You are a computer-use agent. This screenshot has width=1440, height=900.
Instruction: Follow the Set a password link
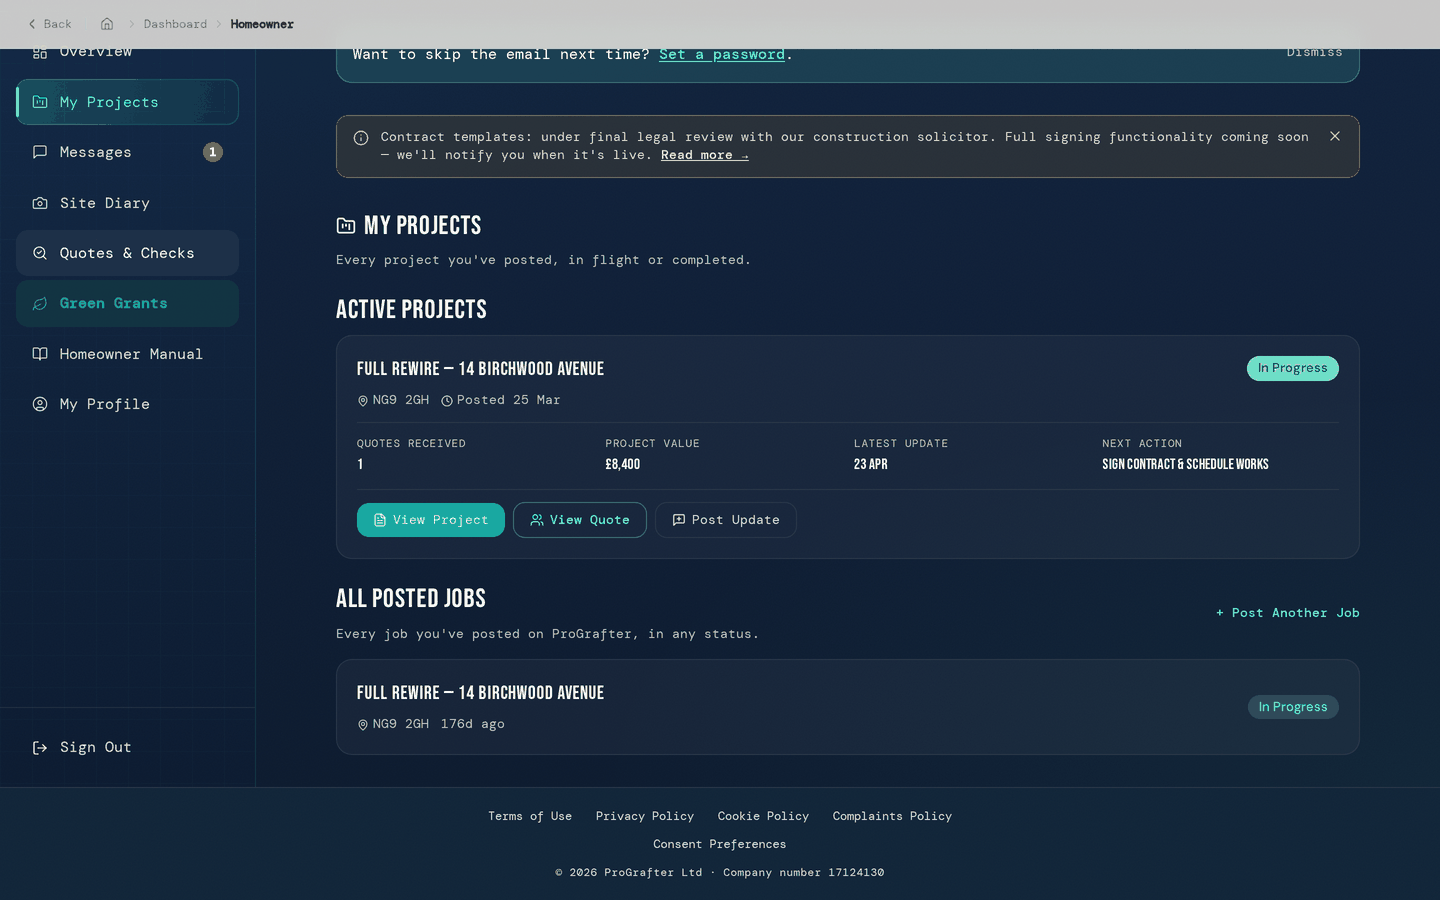click(x=722, y=55)
